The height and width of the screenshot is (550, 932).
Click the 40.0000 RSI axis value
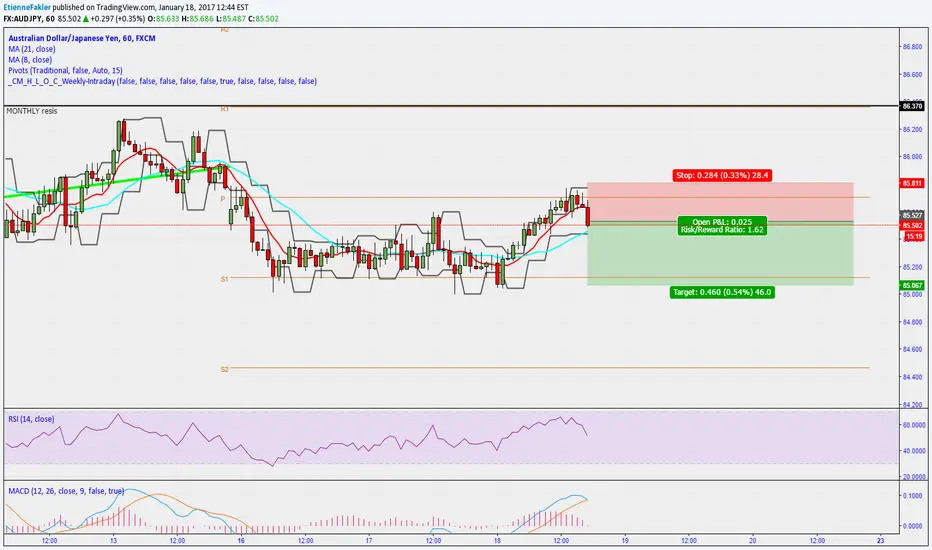tap(914, 451)
